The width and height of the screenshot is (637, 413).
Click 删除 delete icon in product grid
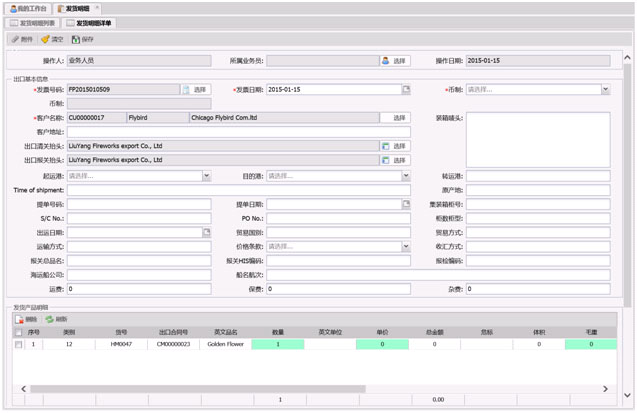20,320
